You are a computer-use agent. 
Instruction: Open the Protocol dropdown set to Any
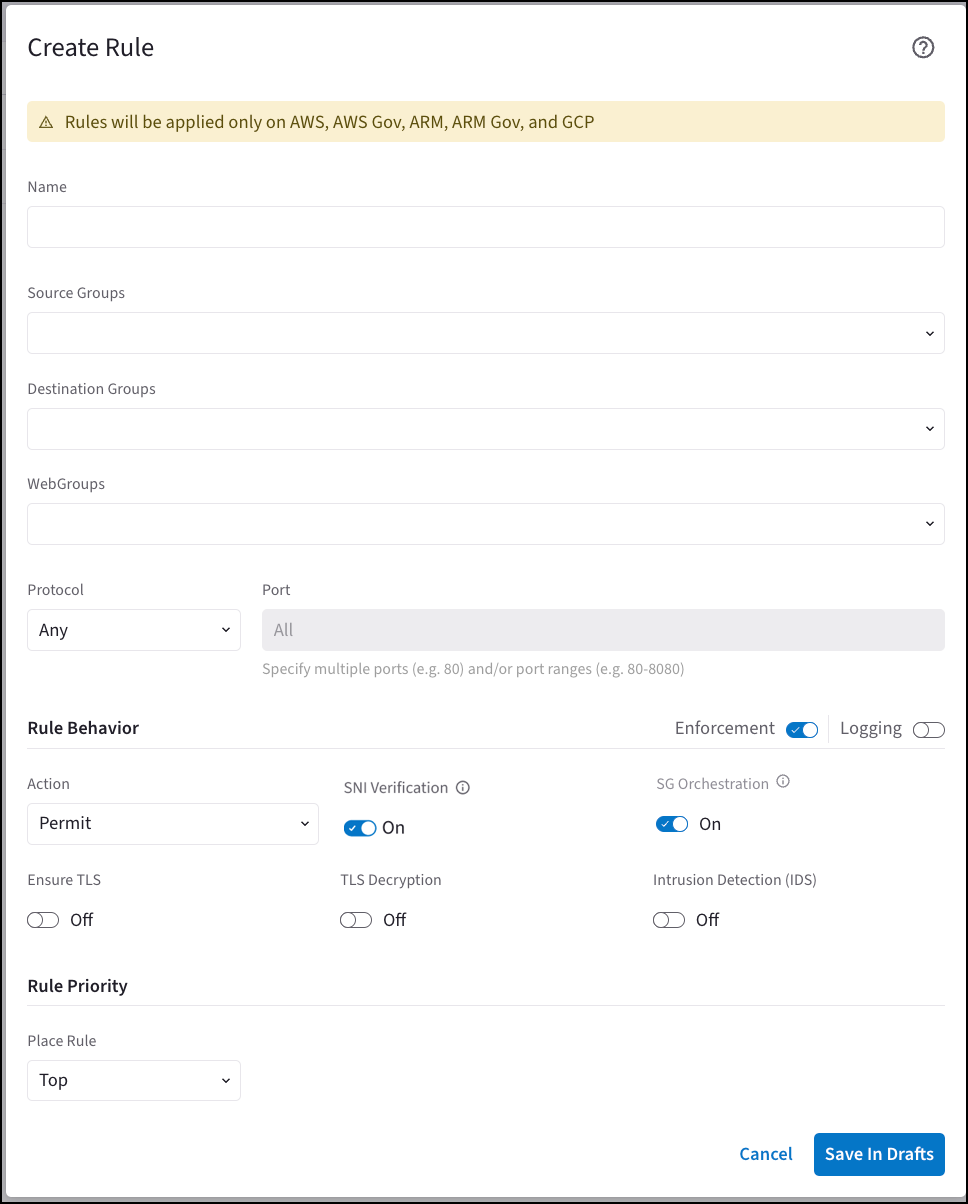click(x=134, y=630)
